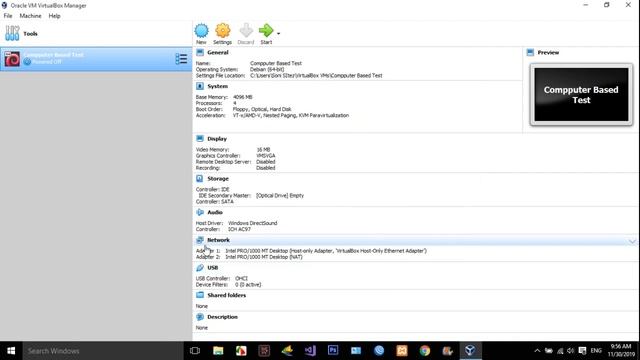Open the Shared folders heading link
This screenshot has width=640, height=360.
coord(227,295)
